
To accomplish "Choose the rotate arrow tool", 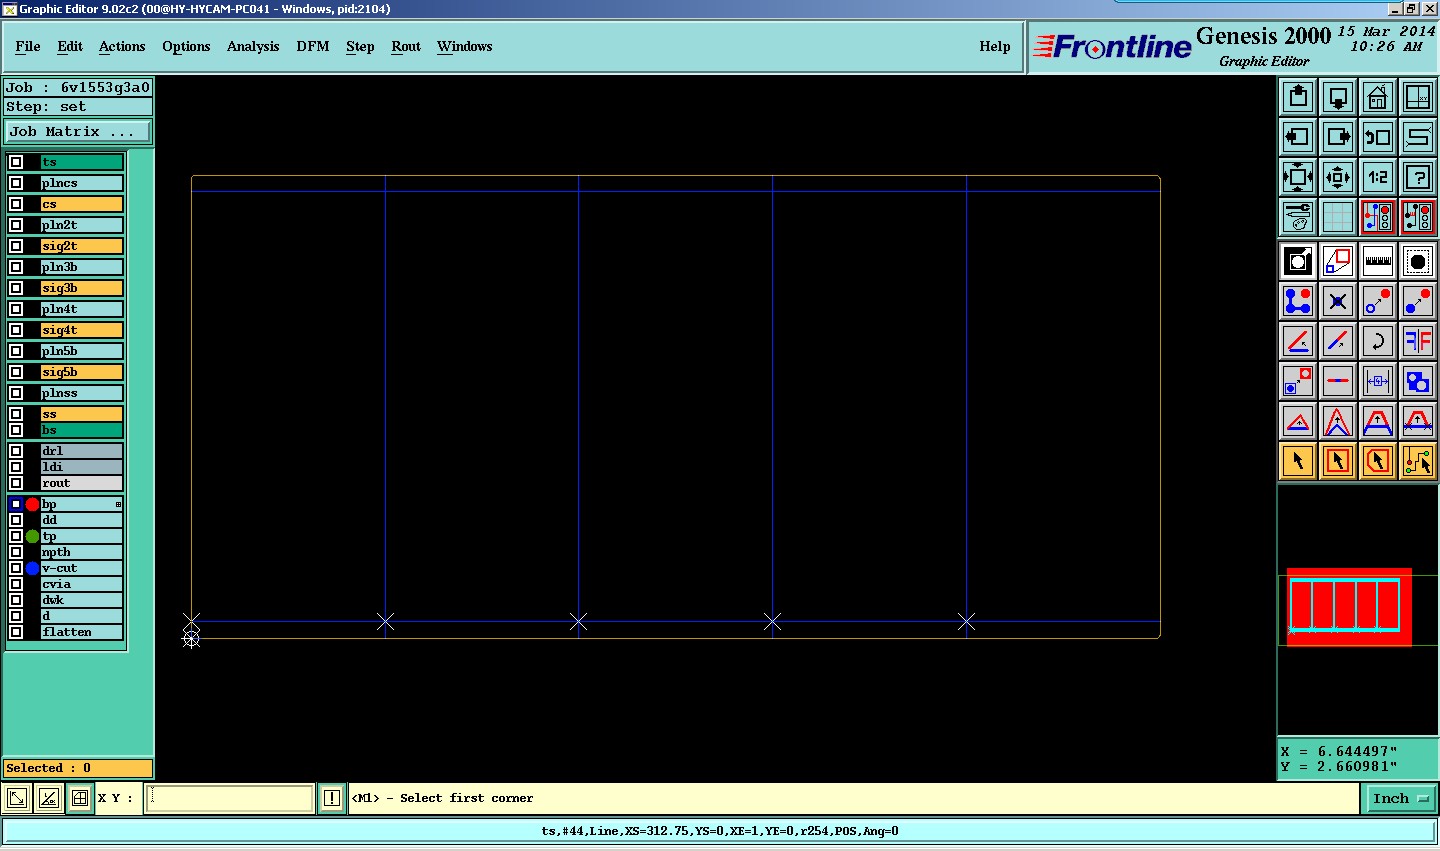I will 1378,341.
